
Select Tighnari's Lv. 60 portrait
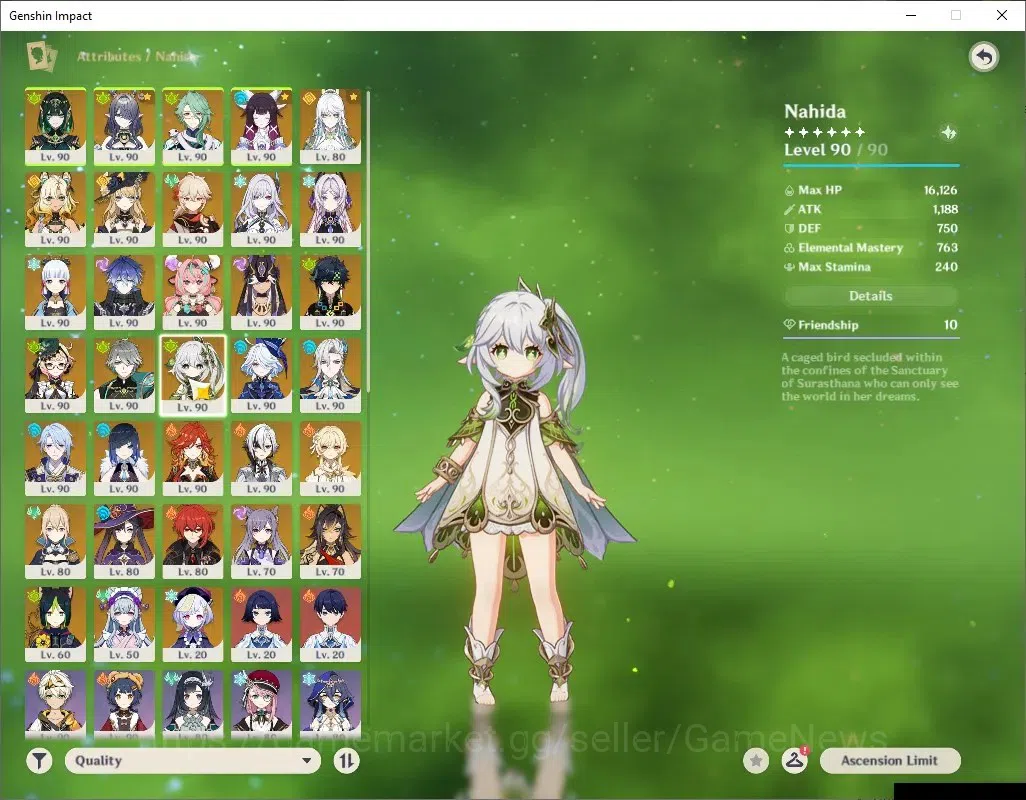pos(56,625)
